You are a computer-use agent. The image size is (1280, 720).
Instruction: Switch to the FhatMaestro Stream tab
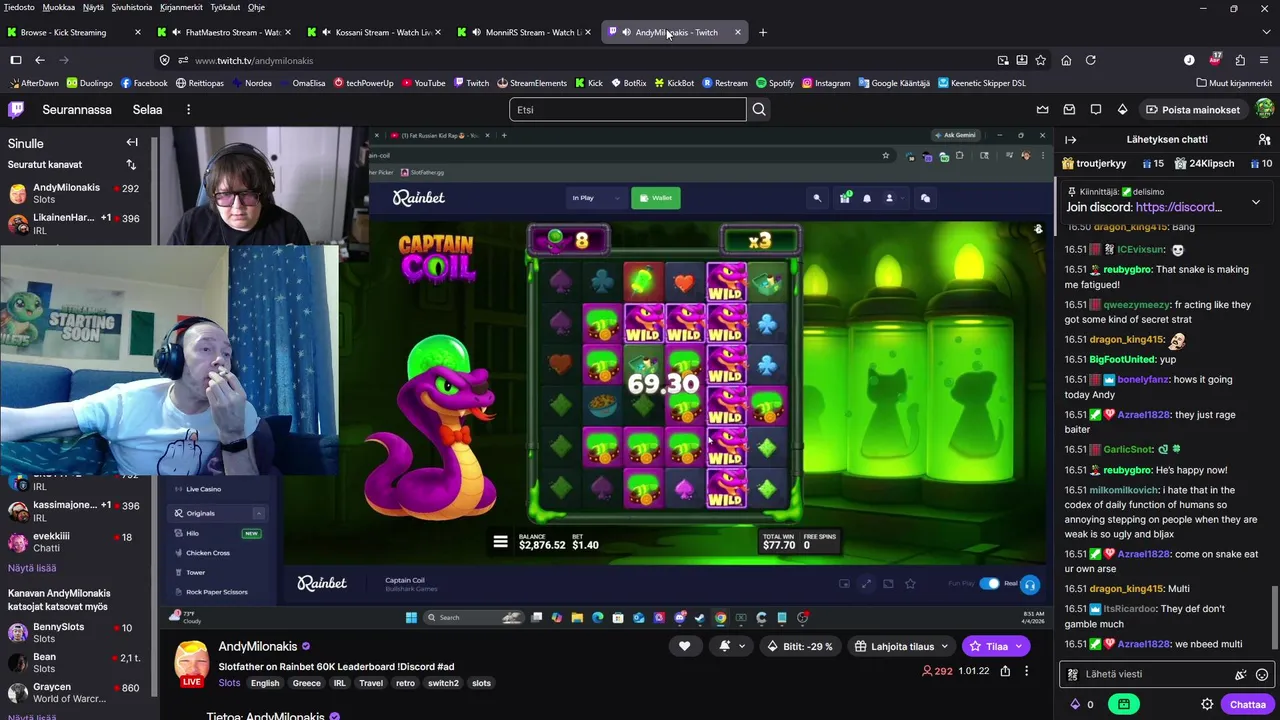click(x=227, y=32)
